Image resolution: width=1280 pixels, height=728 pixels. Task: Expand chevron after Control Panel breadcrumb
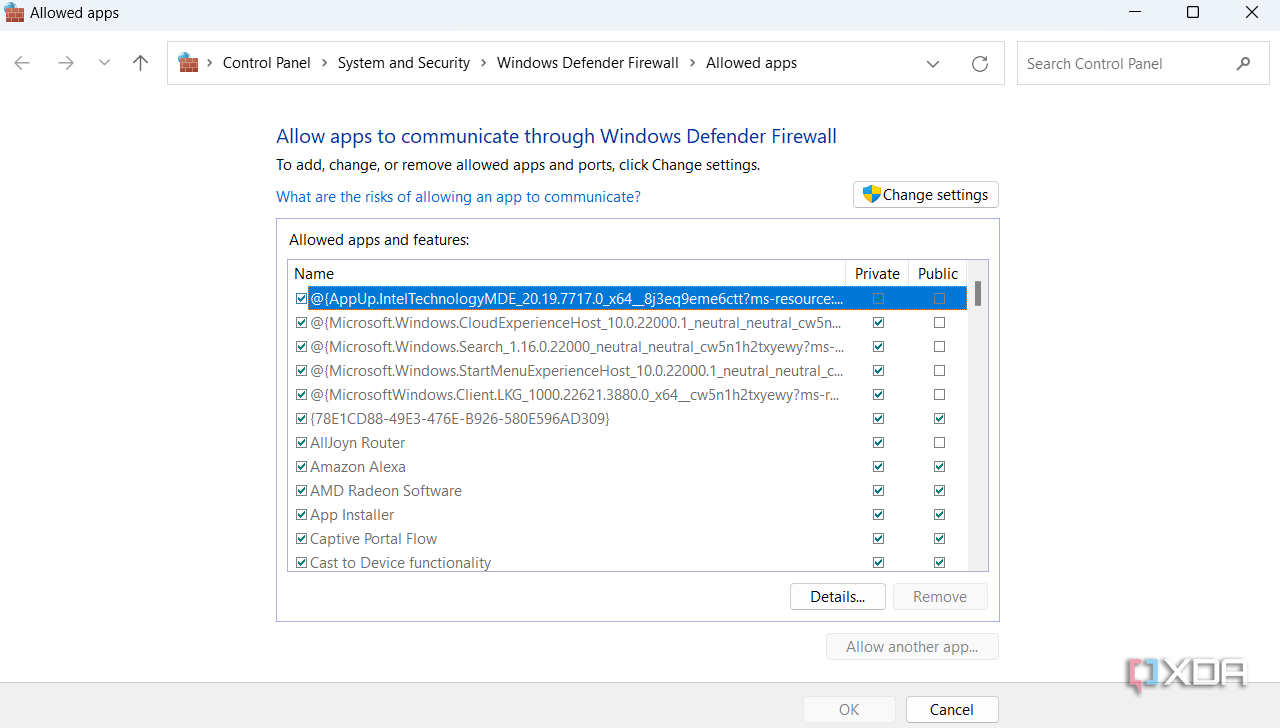click(x=325, y=63)
